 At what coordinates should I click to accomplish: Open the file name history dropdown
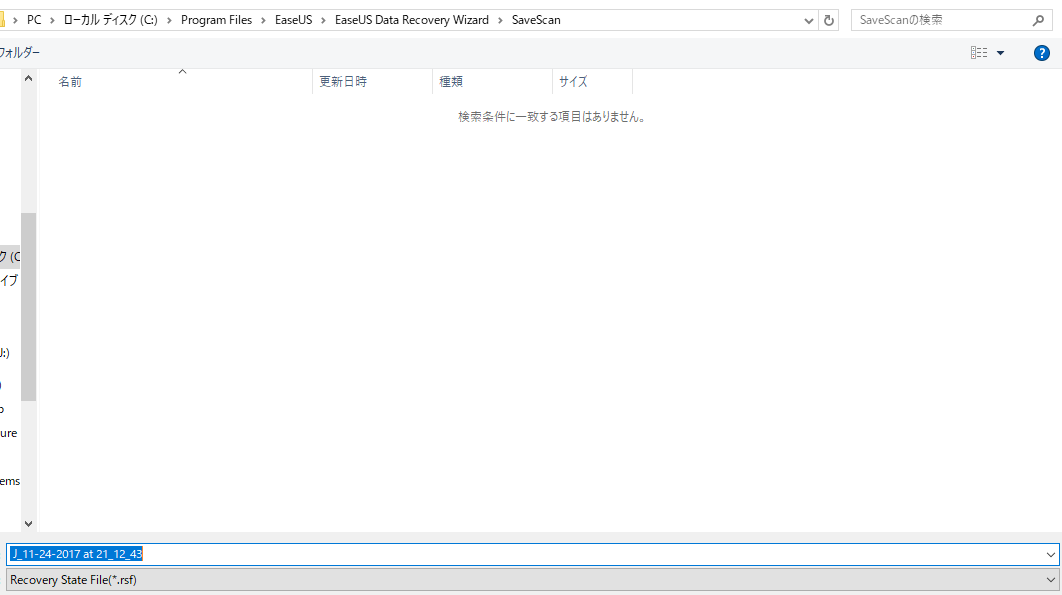(1050, 554)
